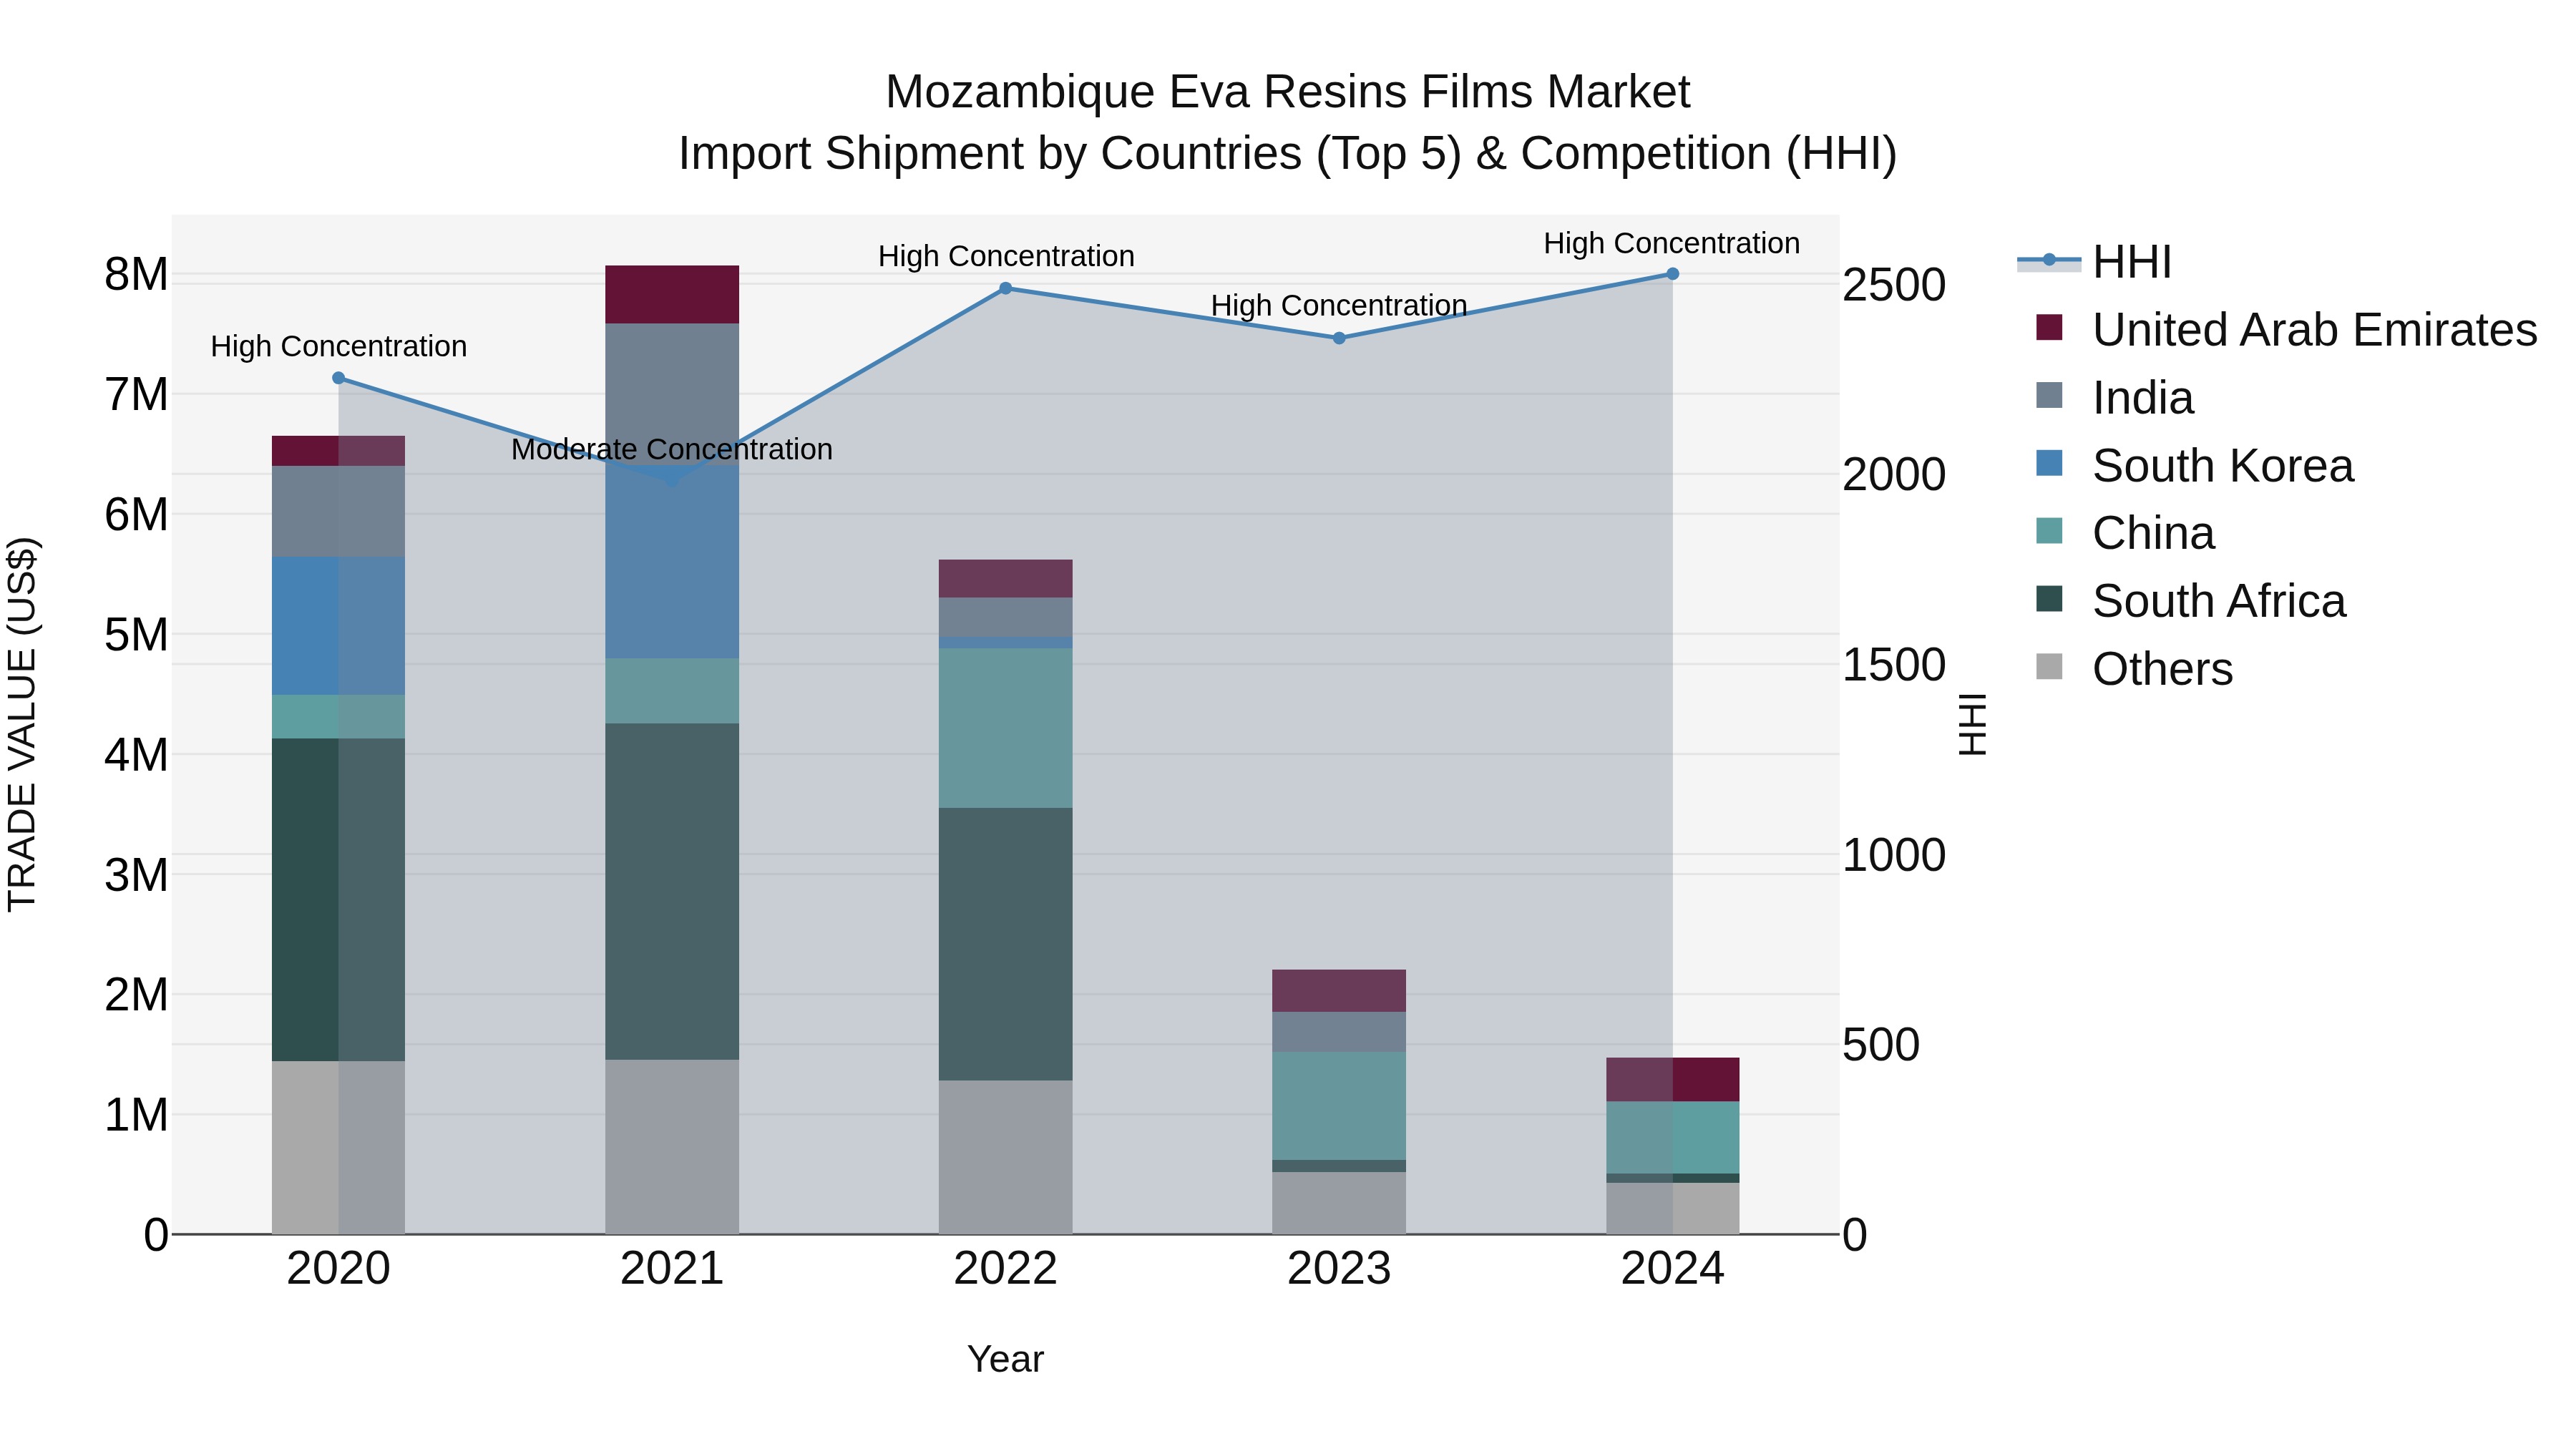This screenshot has height=1449, width=2576.
Task: Click the Others gray legend swatch
Action: 2049,667
